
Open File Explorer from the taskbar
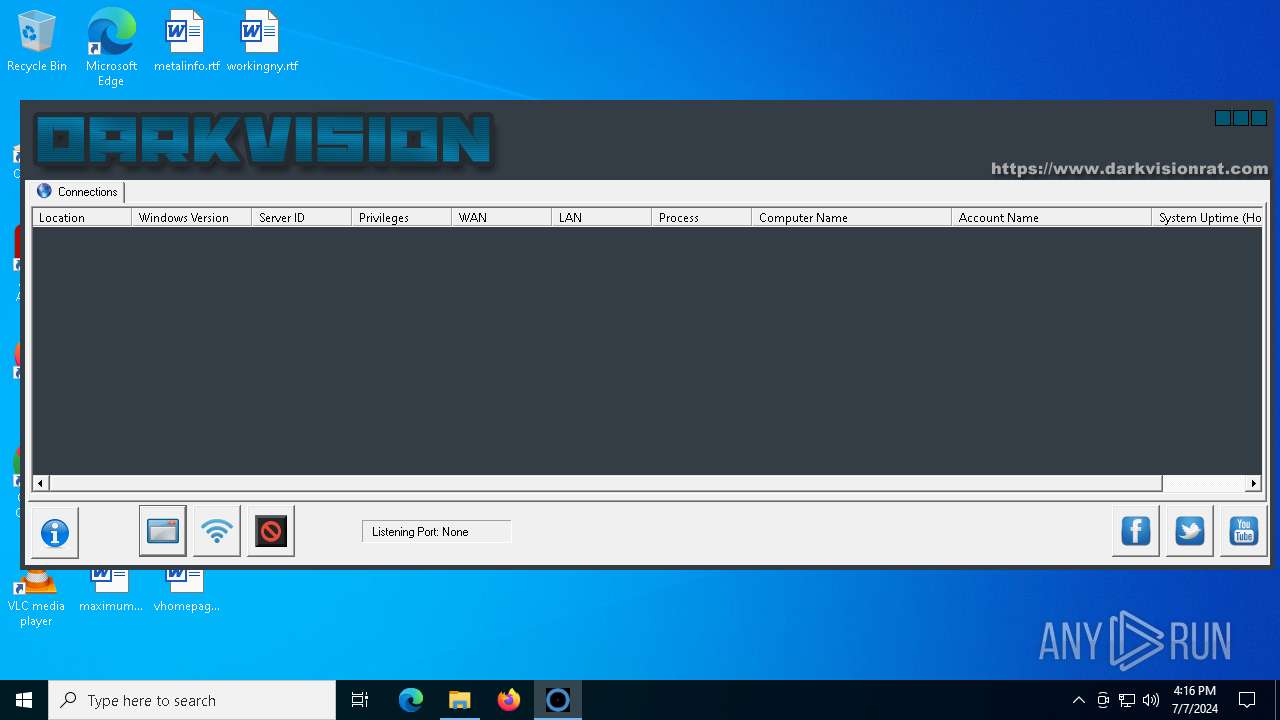pos(459,700)
